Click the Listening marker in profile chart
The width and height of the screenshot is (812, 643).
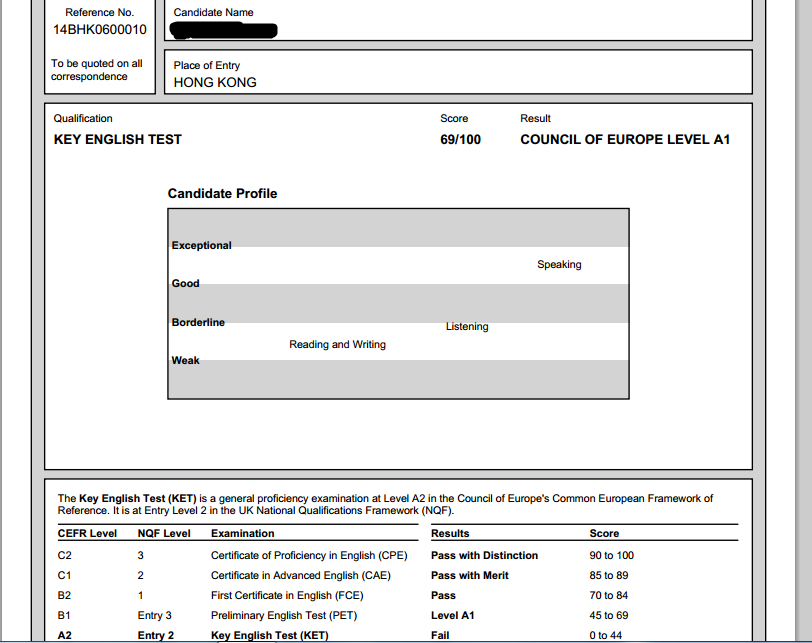point(467,327)
